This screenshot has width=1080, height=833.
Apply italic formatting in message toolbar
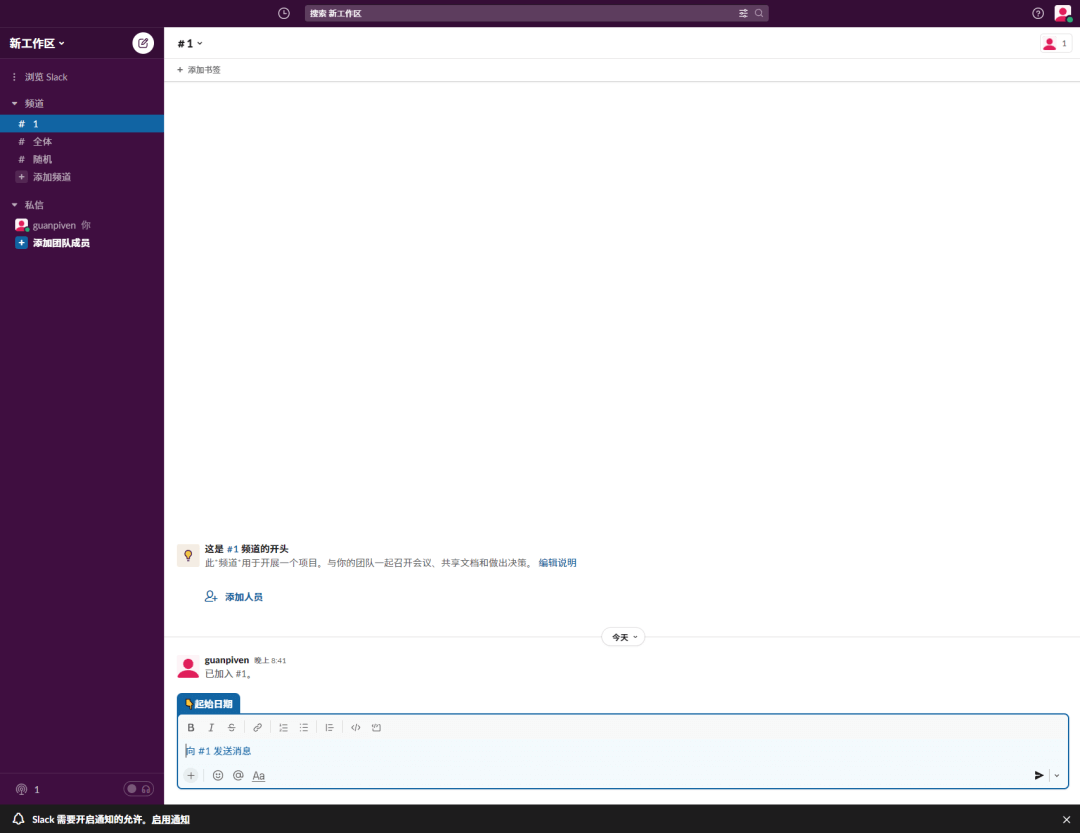(211, 728)
